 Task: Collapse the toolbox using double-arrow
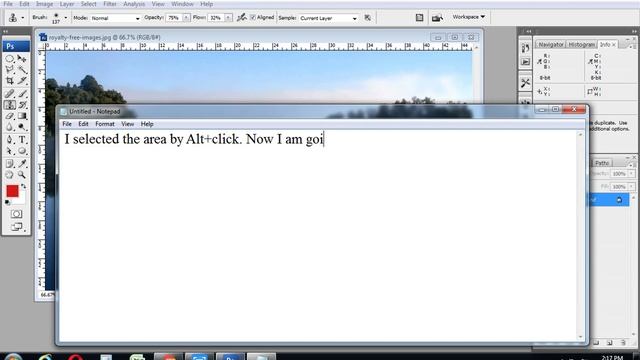coord(6,31)
